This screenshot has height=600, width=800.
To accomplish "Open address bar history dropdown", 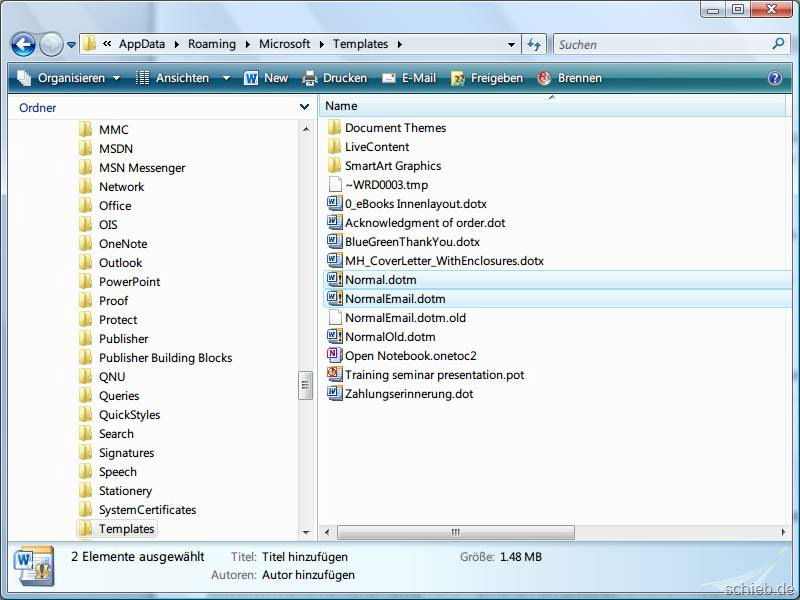I will (x=511, y=44).
